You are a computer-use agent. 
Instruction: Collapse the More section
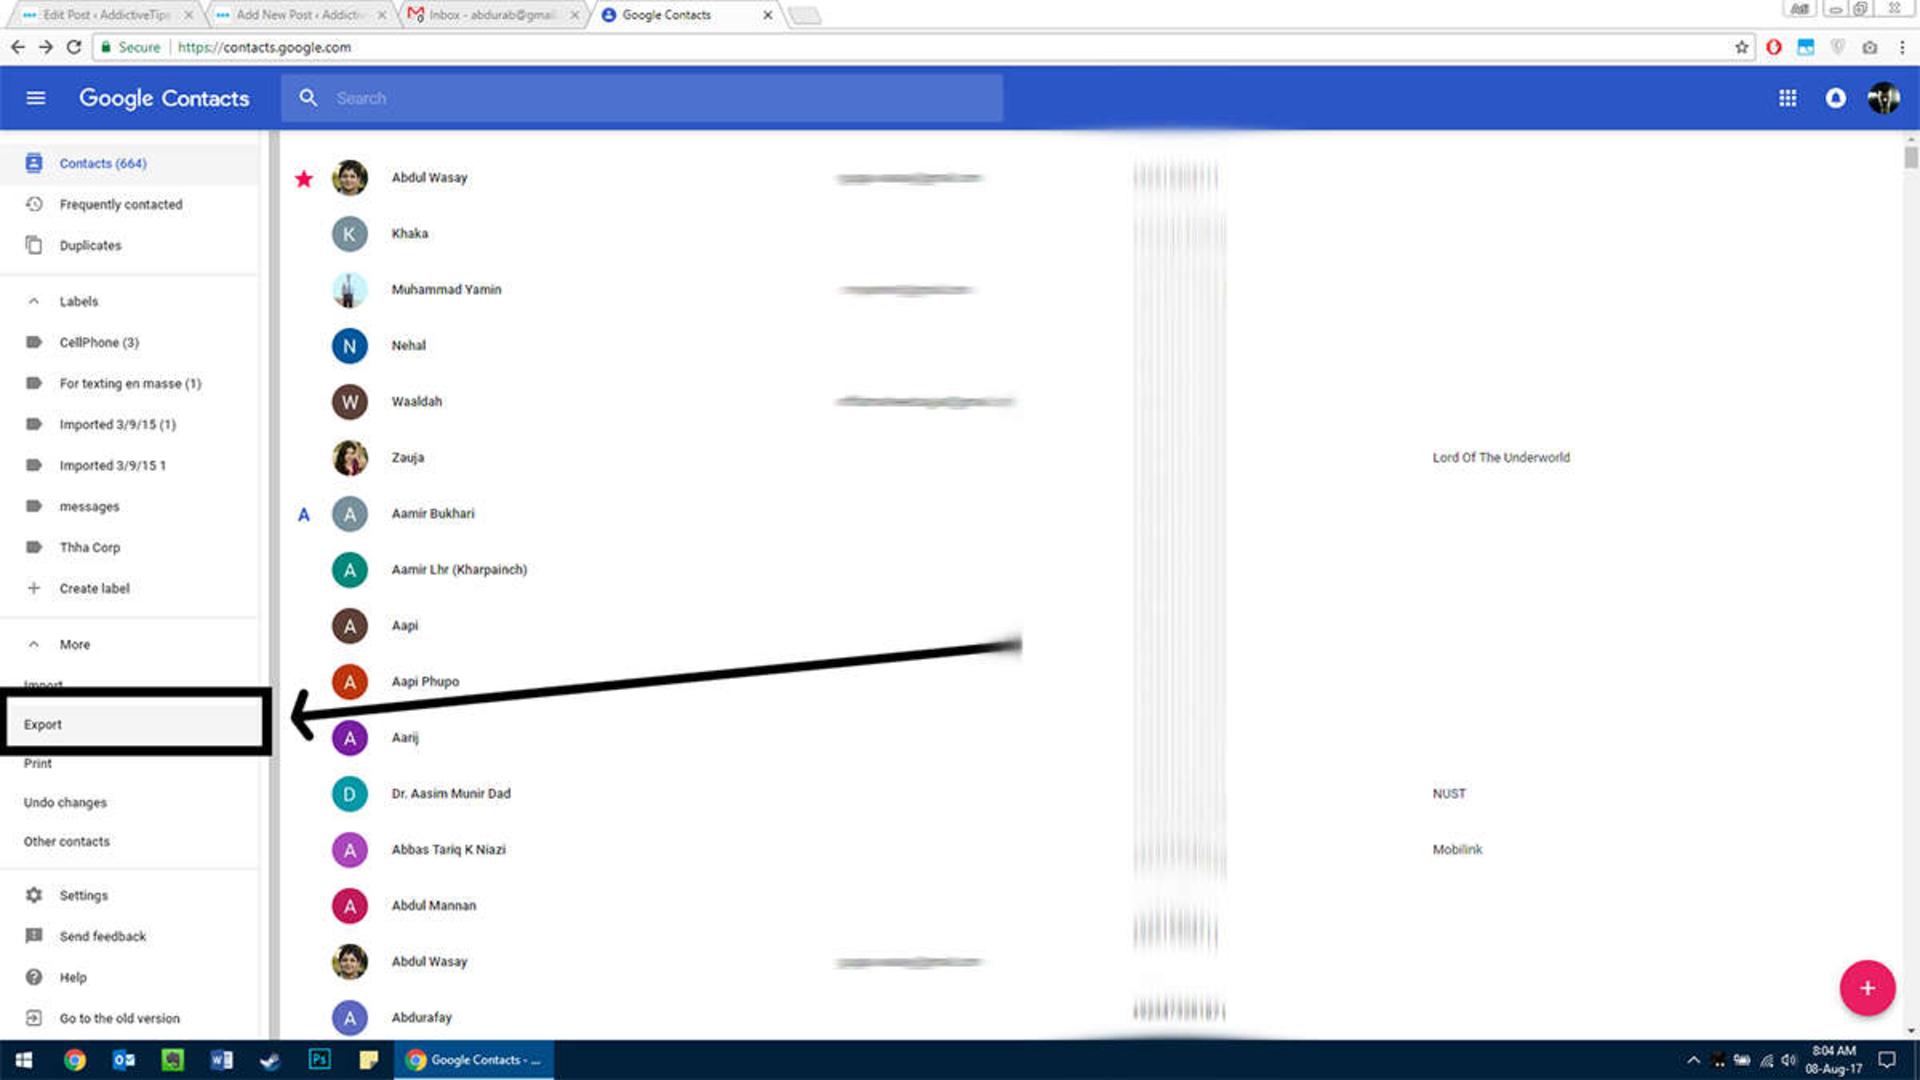coord(34,644)
